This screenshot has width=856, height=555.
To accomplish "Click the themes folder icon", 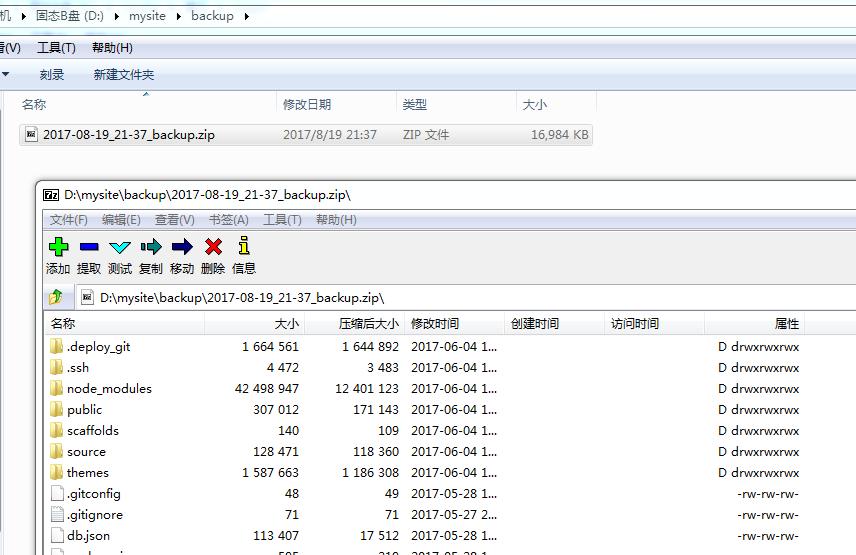I will pos(56,473).
